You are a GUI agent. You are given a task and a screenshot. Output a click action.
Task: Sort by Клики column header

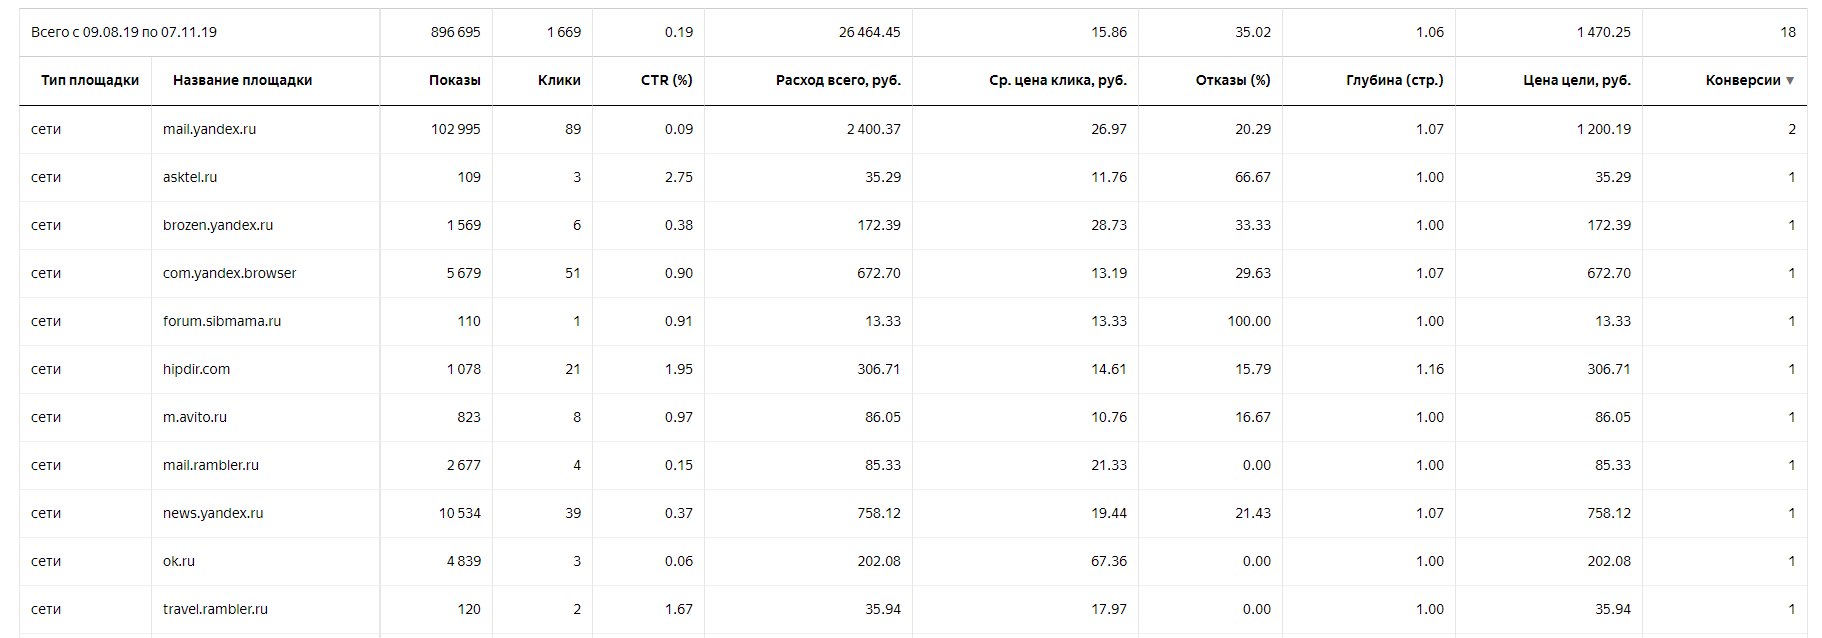point(559,80)
